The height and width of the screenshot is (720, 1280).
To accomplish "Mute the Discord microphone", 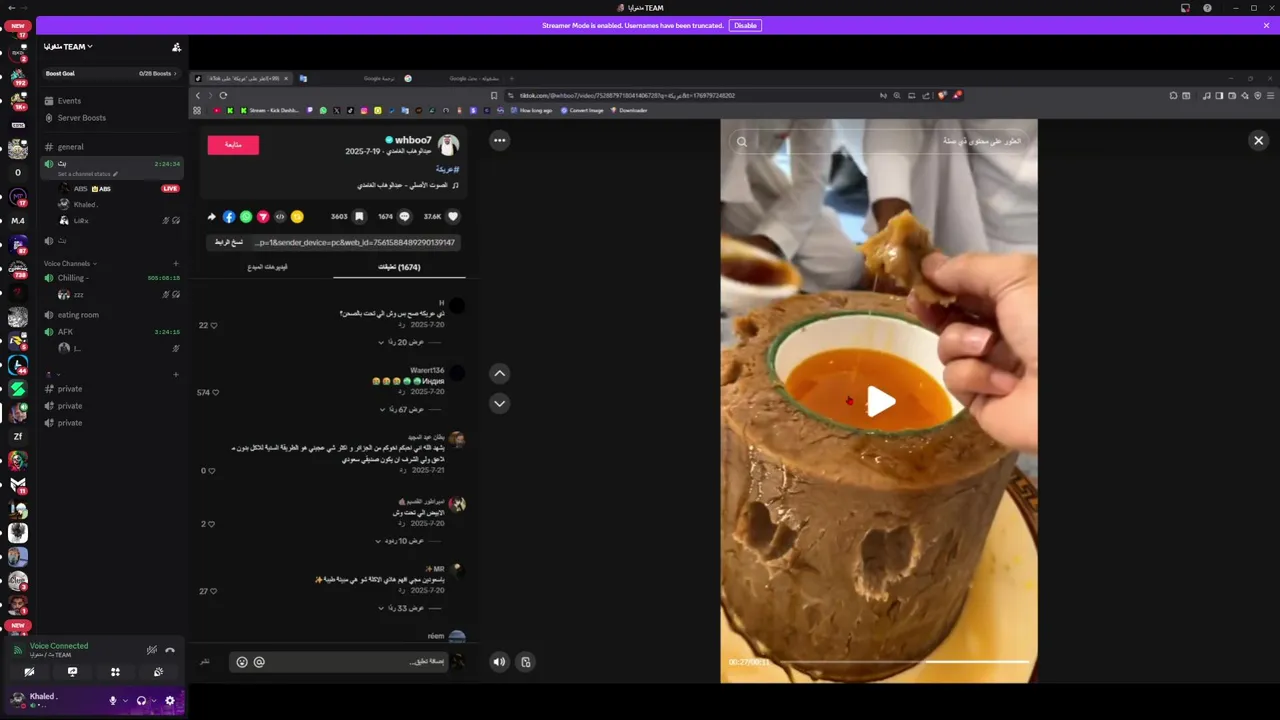I will click(113, 701).
